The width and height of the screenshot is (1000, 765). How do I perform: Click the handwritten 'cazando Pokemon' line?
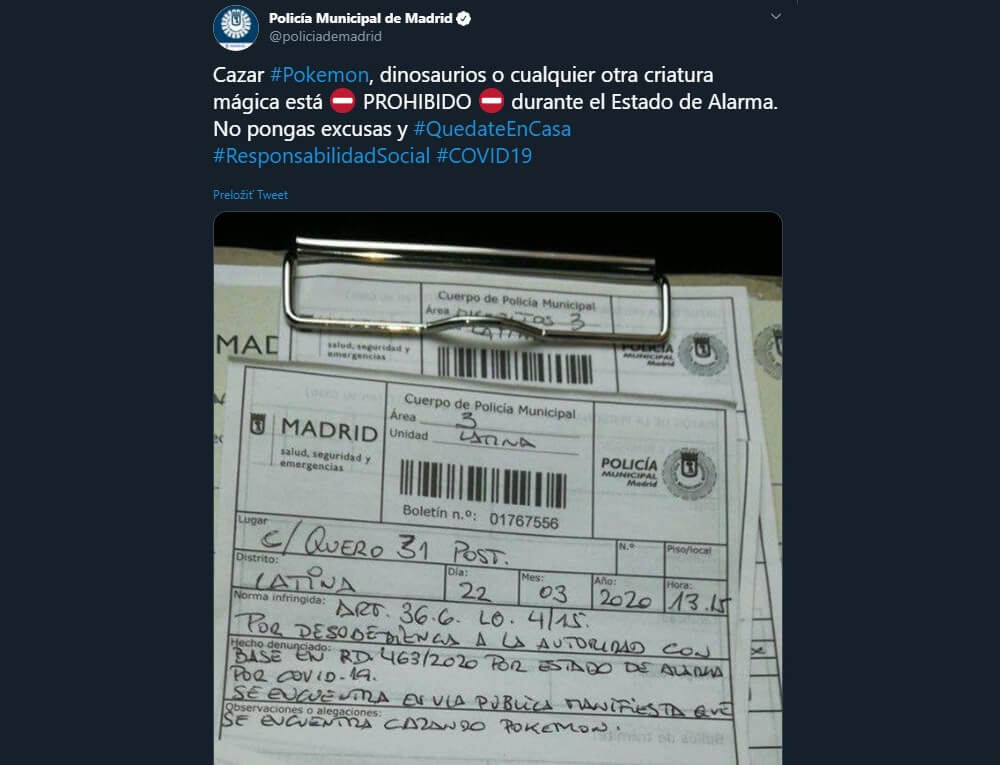point(421,724)
